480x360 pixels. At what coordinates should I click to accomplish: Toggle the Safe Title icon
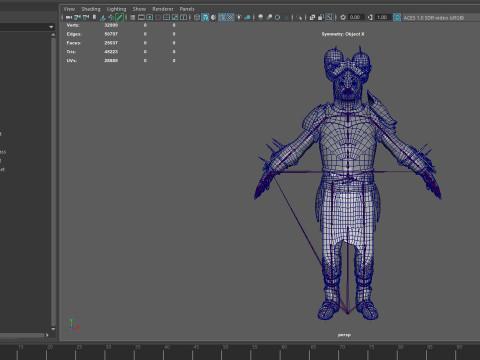[x=183, y=17]
